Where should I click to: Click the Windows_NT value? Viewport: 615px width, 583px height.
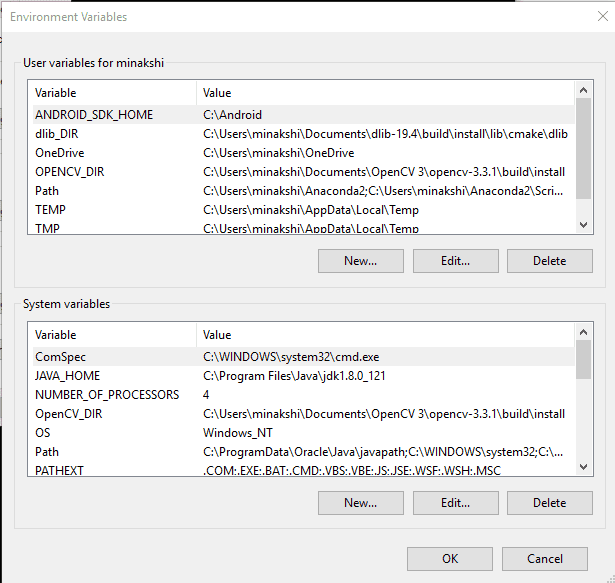(238, 433)
